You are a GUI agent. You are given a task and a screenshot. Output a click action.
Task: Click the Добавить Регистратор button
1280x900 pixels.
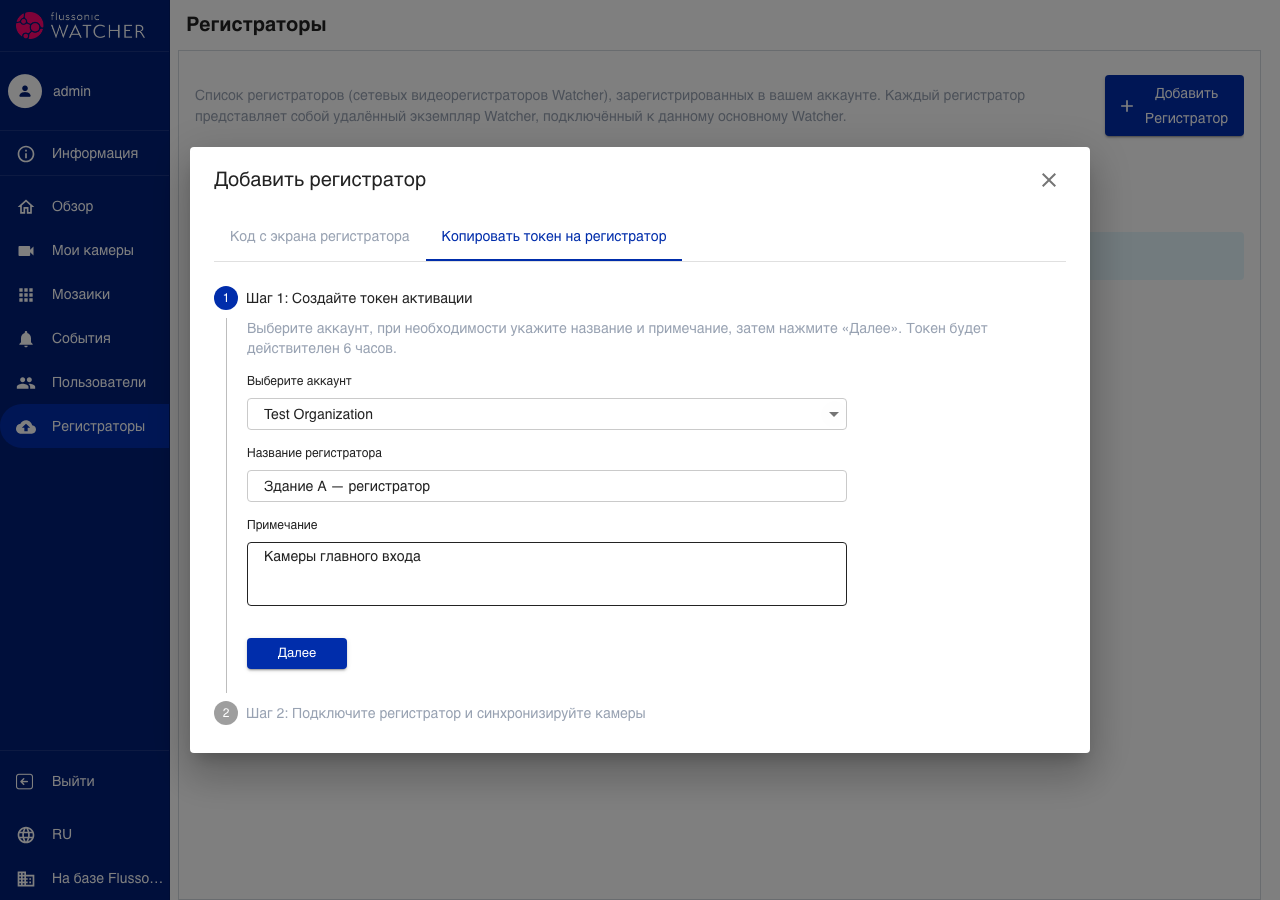(1174, 106)
